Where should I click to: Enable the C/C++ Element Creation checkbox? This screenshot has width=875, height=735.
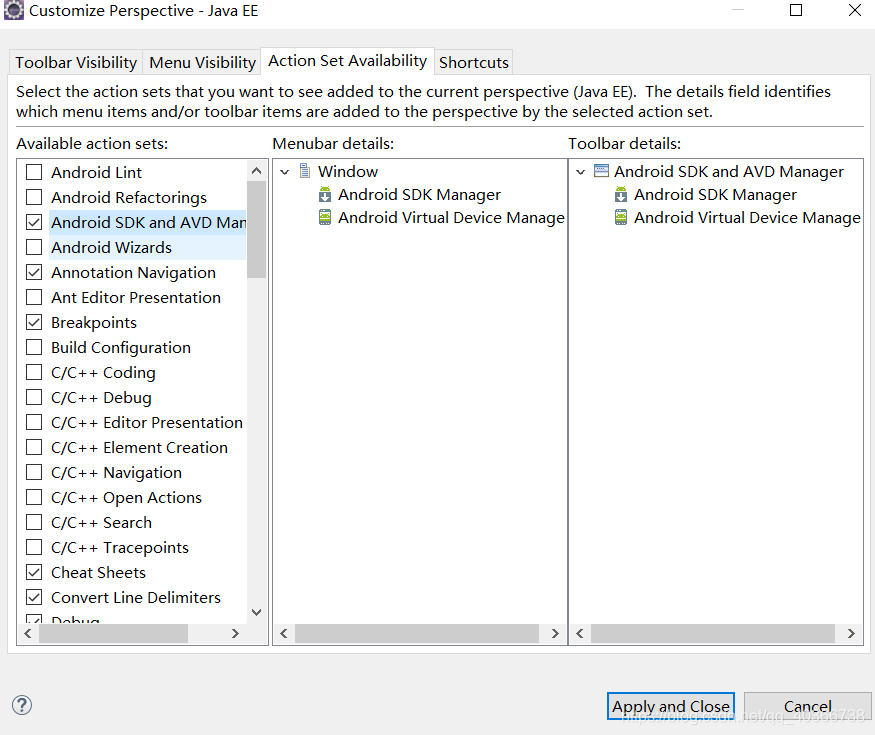click(x=34, y=447)
